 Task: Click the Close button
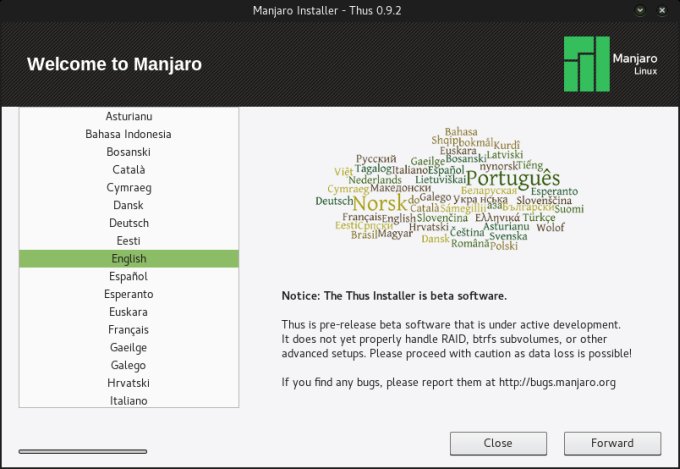click(498, 443)
